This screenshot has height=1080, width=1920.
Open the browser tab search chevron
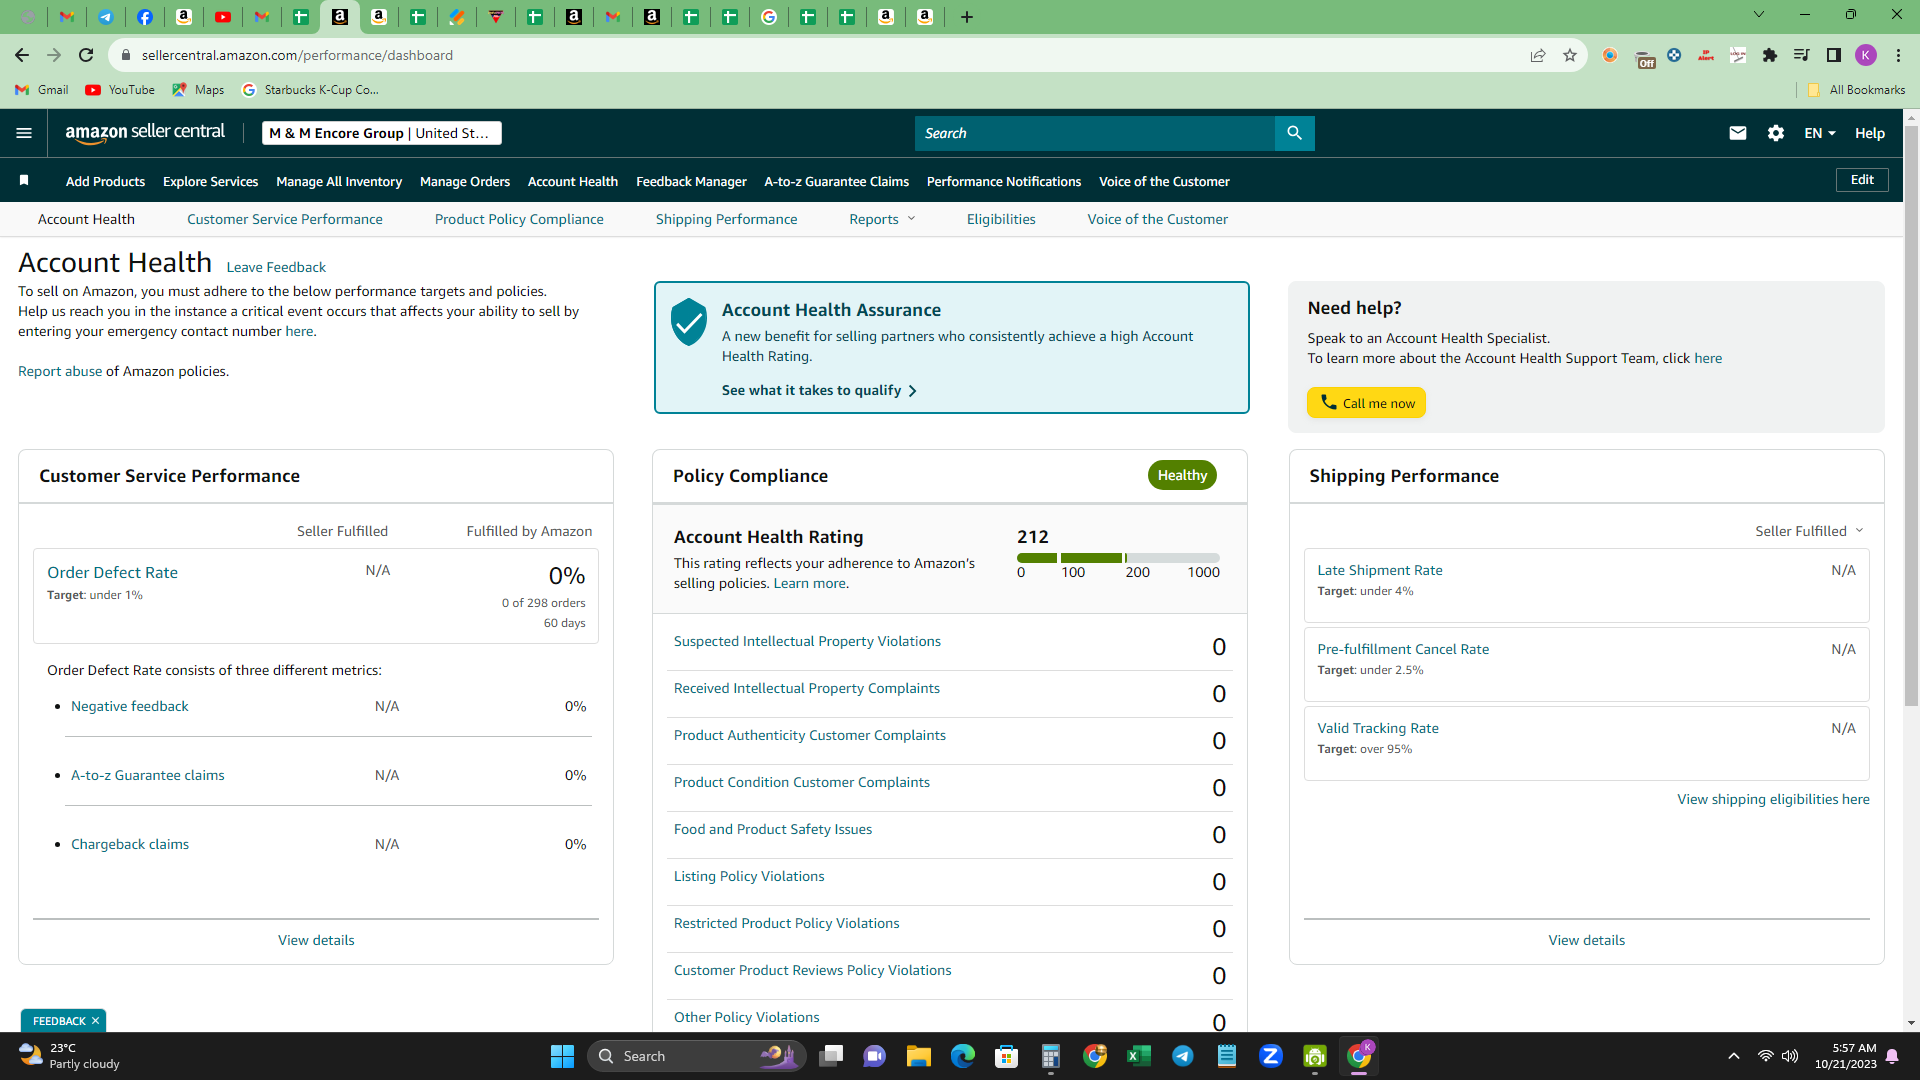click(1759, 15)
